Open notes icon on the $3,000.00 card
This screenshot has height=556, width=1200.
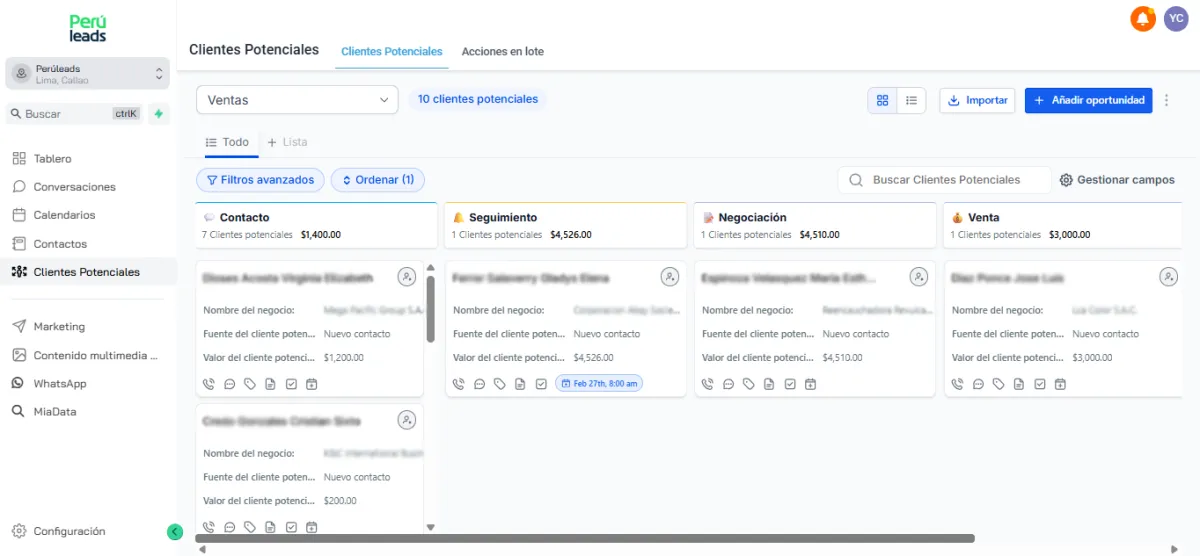(1019, 383)
